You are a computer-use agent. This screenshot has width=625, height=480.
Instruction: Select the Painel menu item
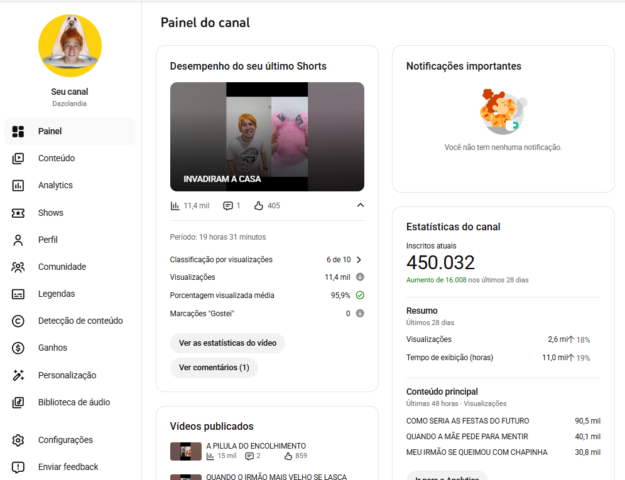[x=70, y=131]
